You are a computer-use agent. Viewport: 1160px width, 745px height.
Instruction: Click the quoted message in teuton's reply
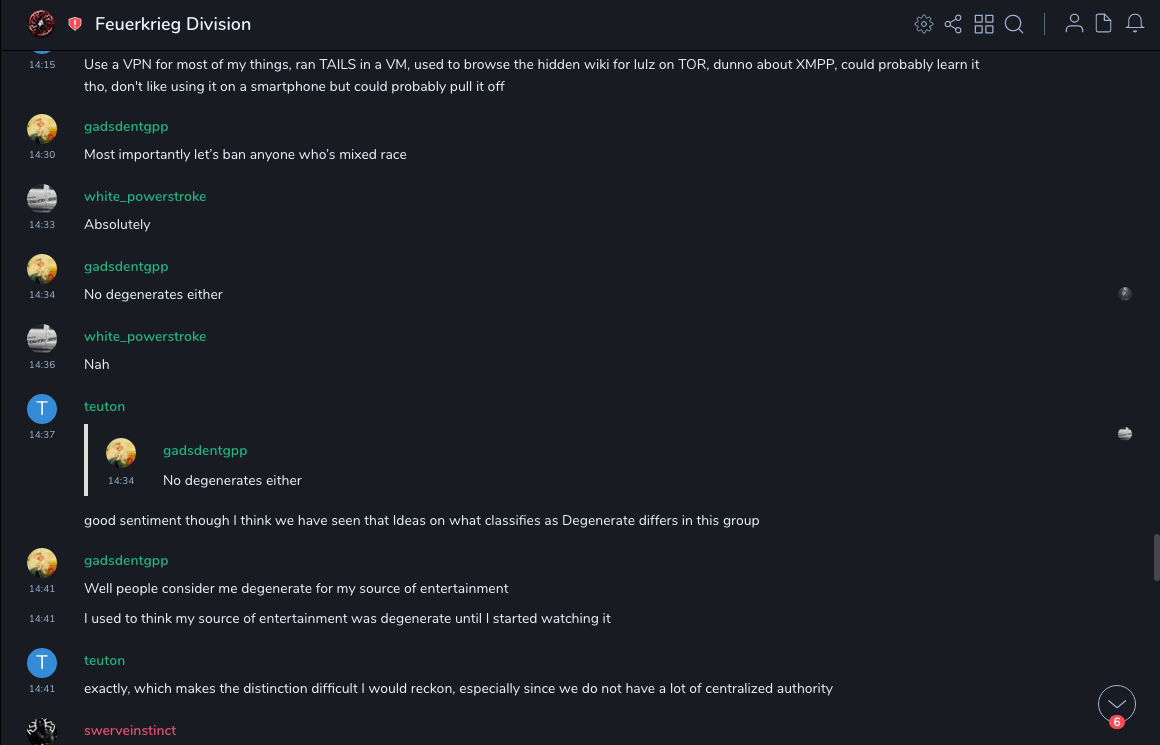click(232, 480)
